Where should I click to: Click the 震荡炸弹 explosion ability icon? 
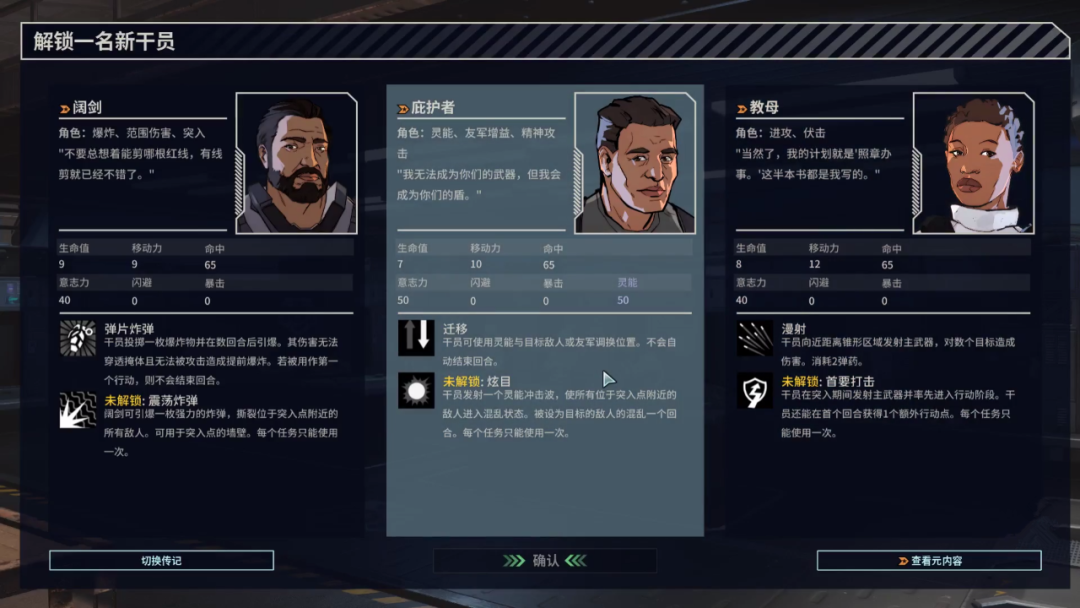point(77,410)
